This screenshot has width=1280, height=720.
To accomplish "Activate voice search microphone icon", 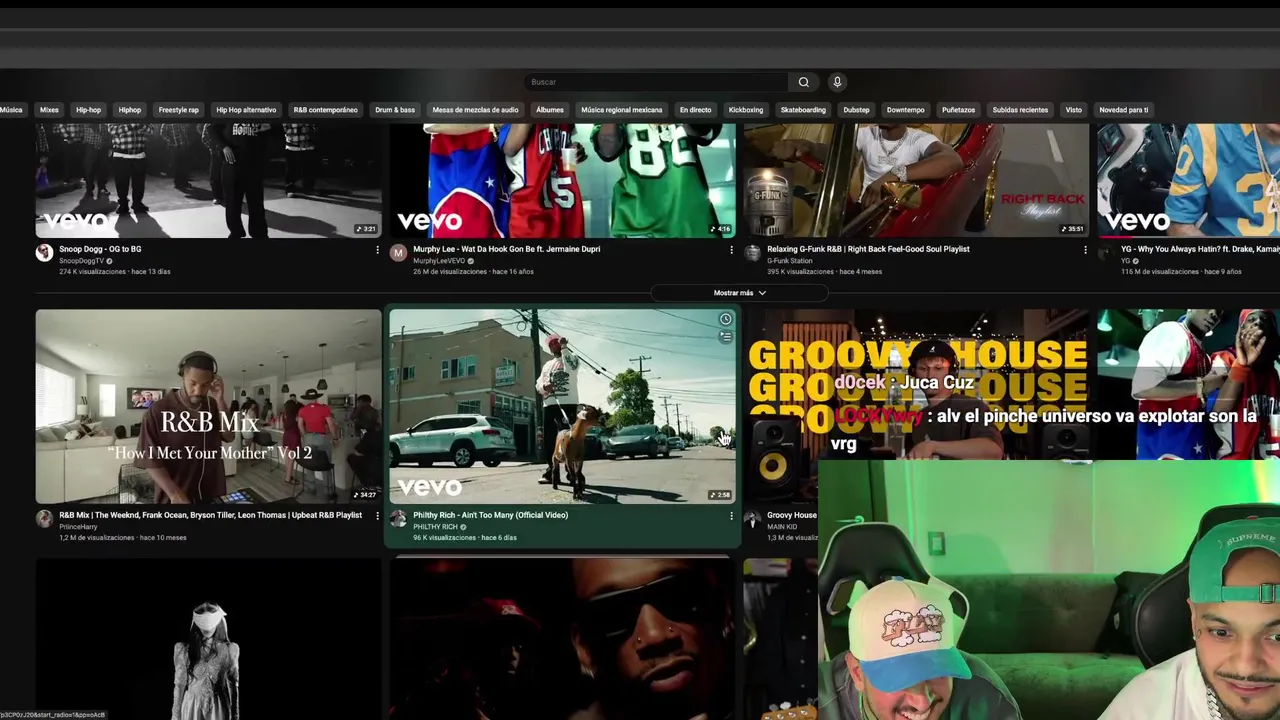I will (x=837, y=82).
